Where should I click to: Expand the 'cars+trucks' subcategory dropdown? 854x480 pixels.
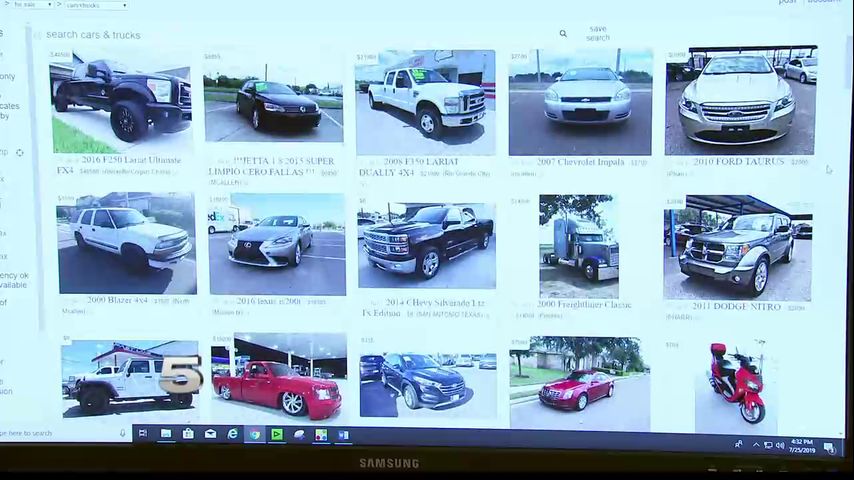pyautogui.click(x=97, y=5)
